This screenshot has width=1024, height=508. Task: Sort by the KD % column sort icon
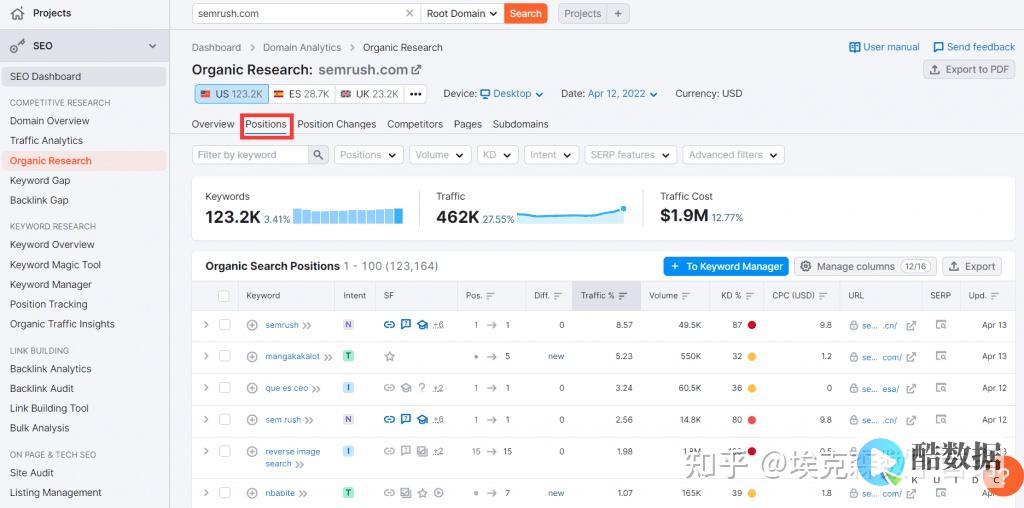click(x=750, y=296)
